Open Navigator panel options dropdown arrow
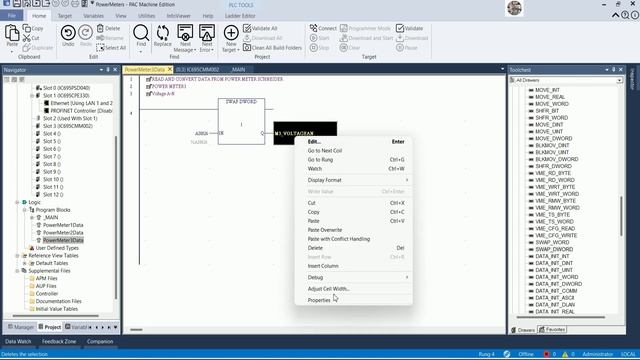Screen dimensions: 640x360 [x=101, y=70]
